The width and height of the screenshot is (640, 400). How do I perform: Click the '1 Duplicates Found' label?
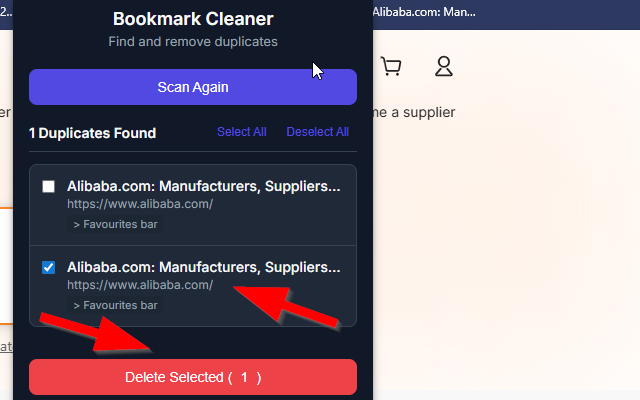92,133
